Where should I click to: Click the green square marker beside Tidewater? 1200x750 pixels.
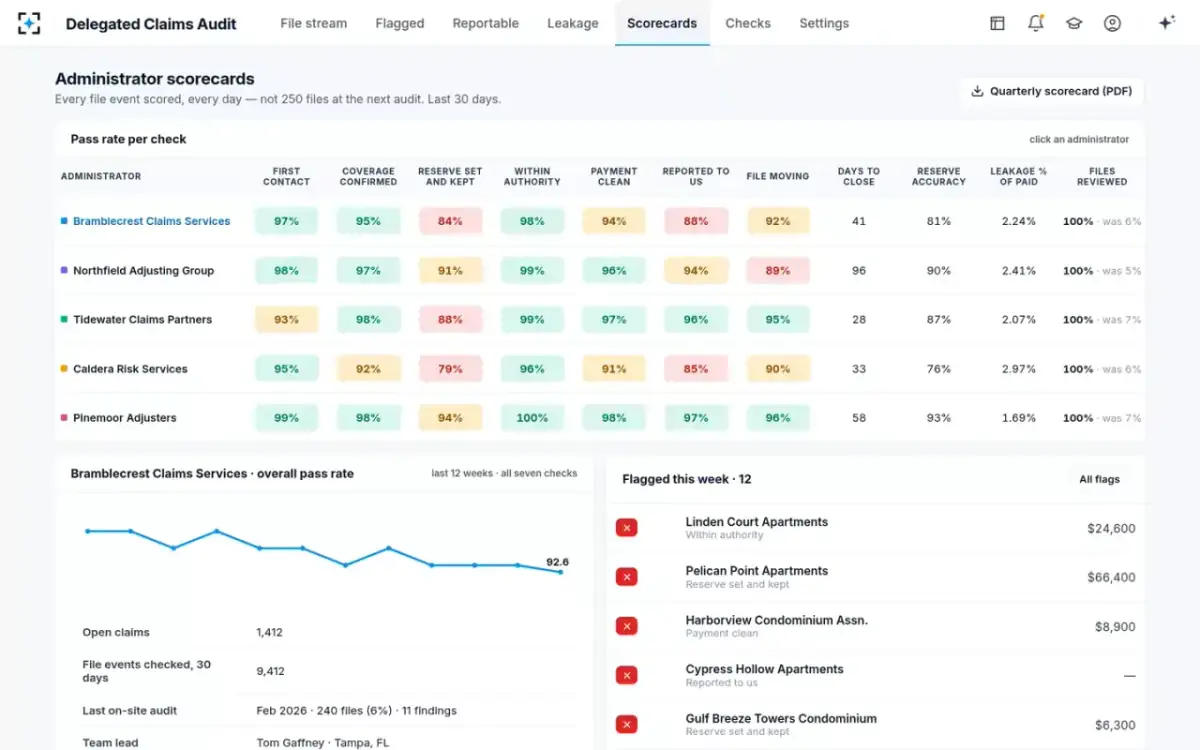coord(64,320)
